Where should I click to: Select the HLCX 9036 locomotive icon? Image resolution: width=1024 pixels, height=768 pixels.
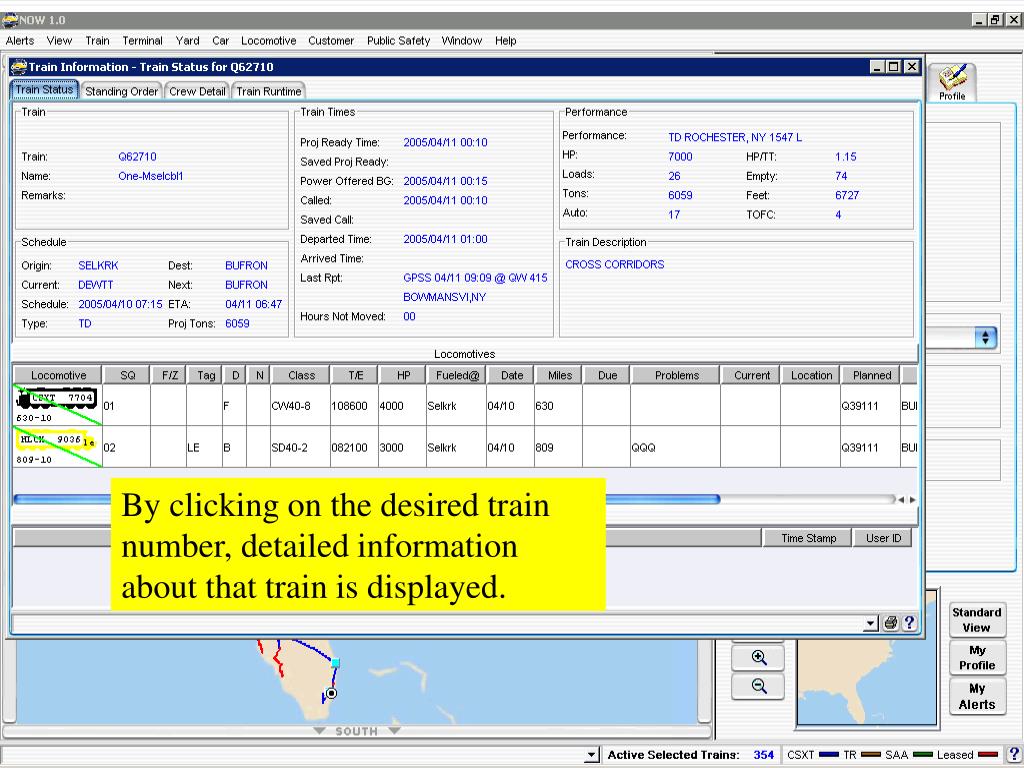[x=56, y=440]
